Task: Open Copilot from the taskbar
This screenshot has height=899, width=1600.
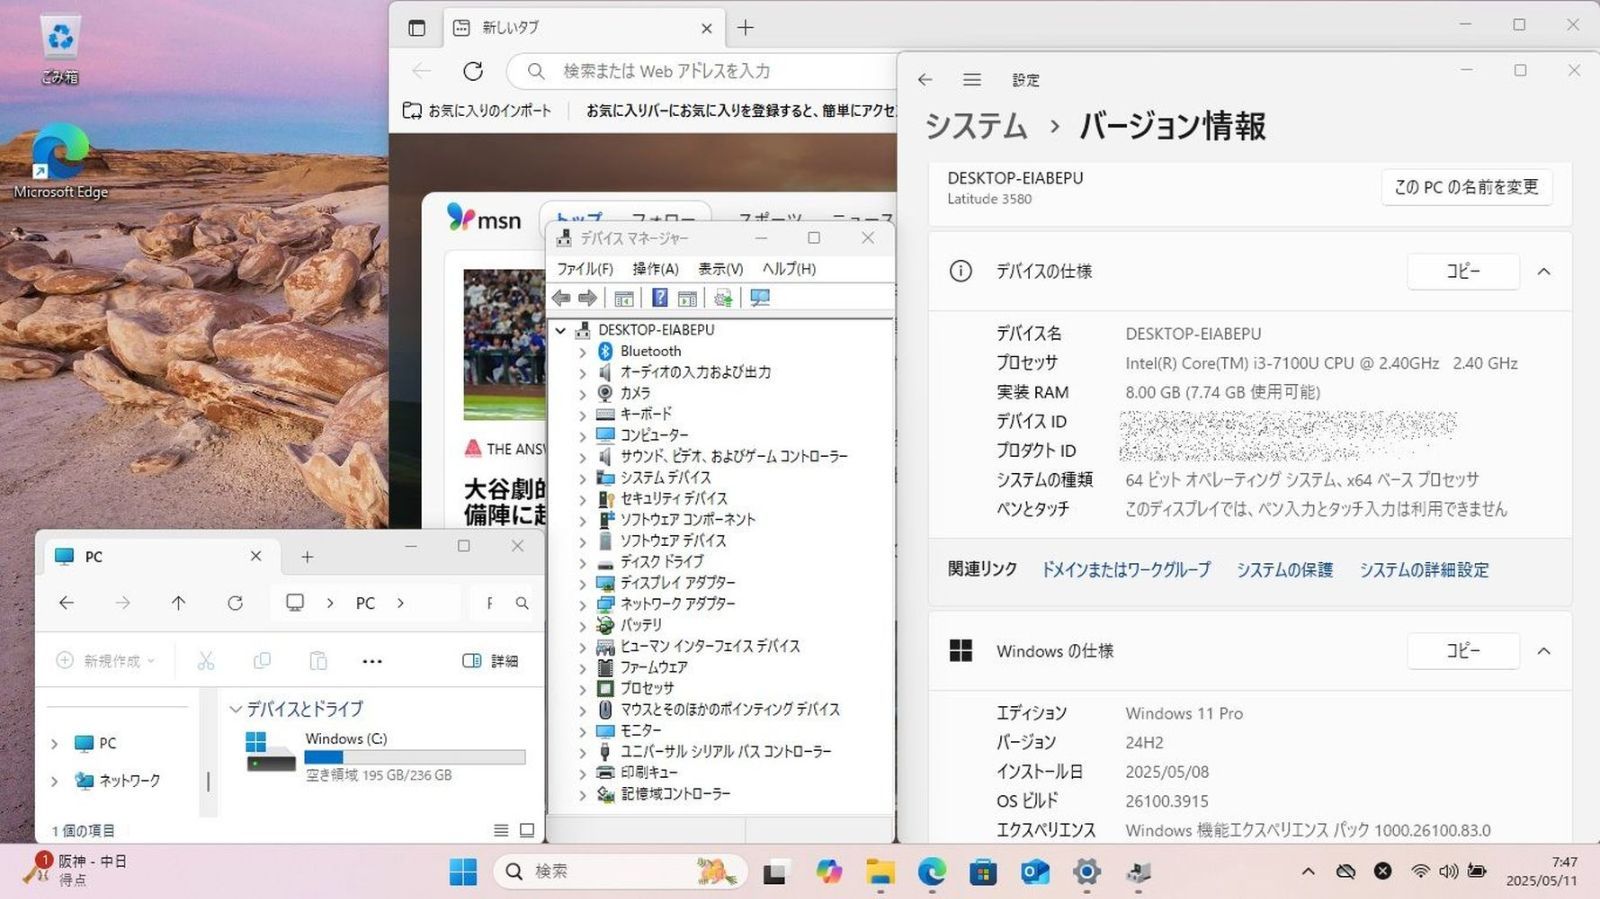Action: (828, 872)
